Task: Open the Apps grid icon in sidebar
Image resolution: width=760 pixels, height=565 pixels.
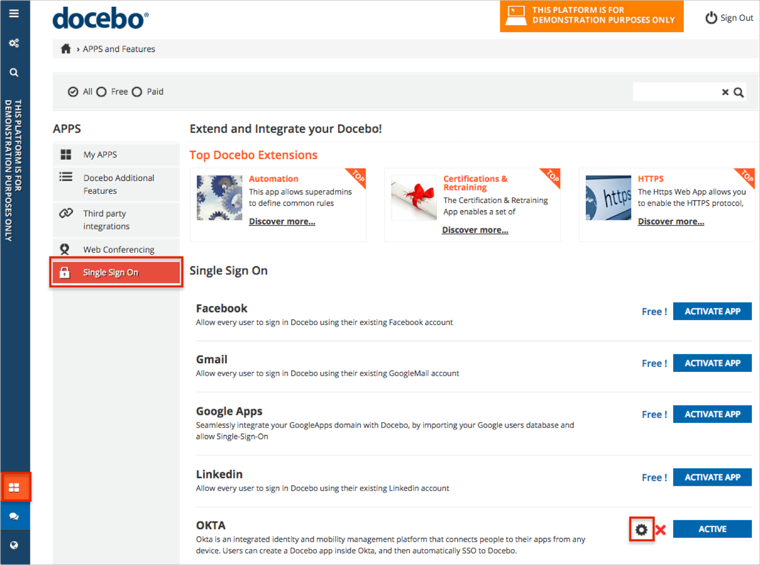Action: pos(14,488)
